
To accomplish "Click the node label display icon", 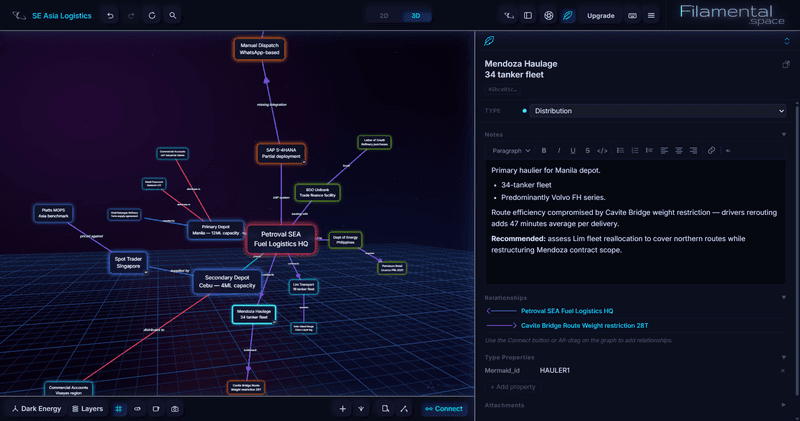I will pos(156,409).
